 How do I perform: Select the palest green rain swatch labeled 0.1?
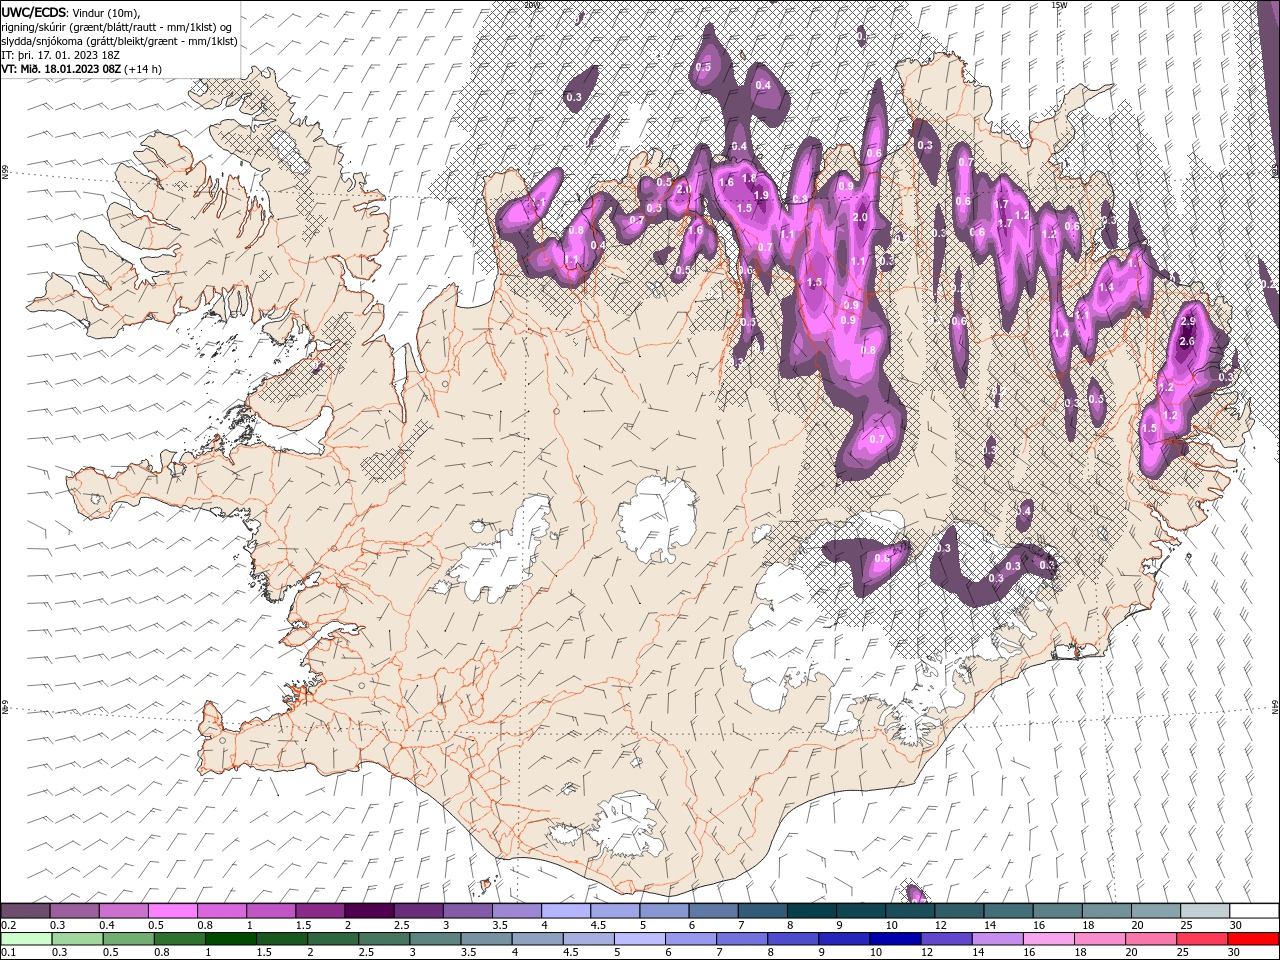(26, 939)
